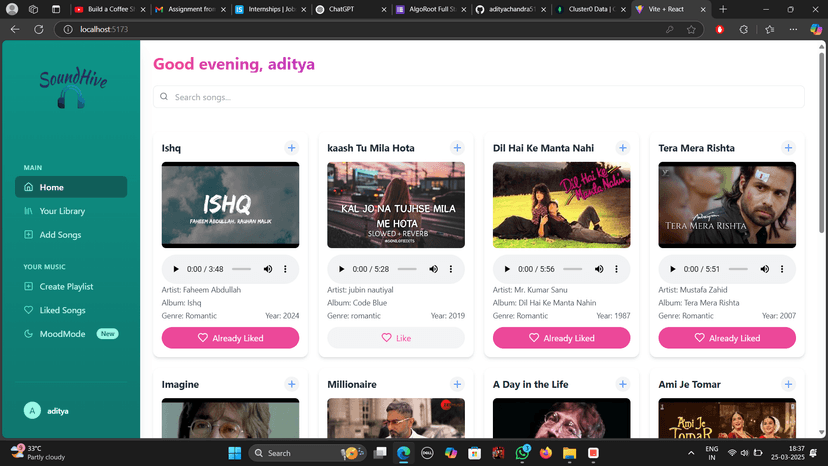Switch to ChatGPT browser tab

coord(350,9)
